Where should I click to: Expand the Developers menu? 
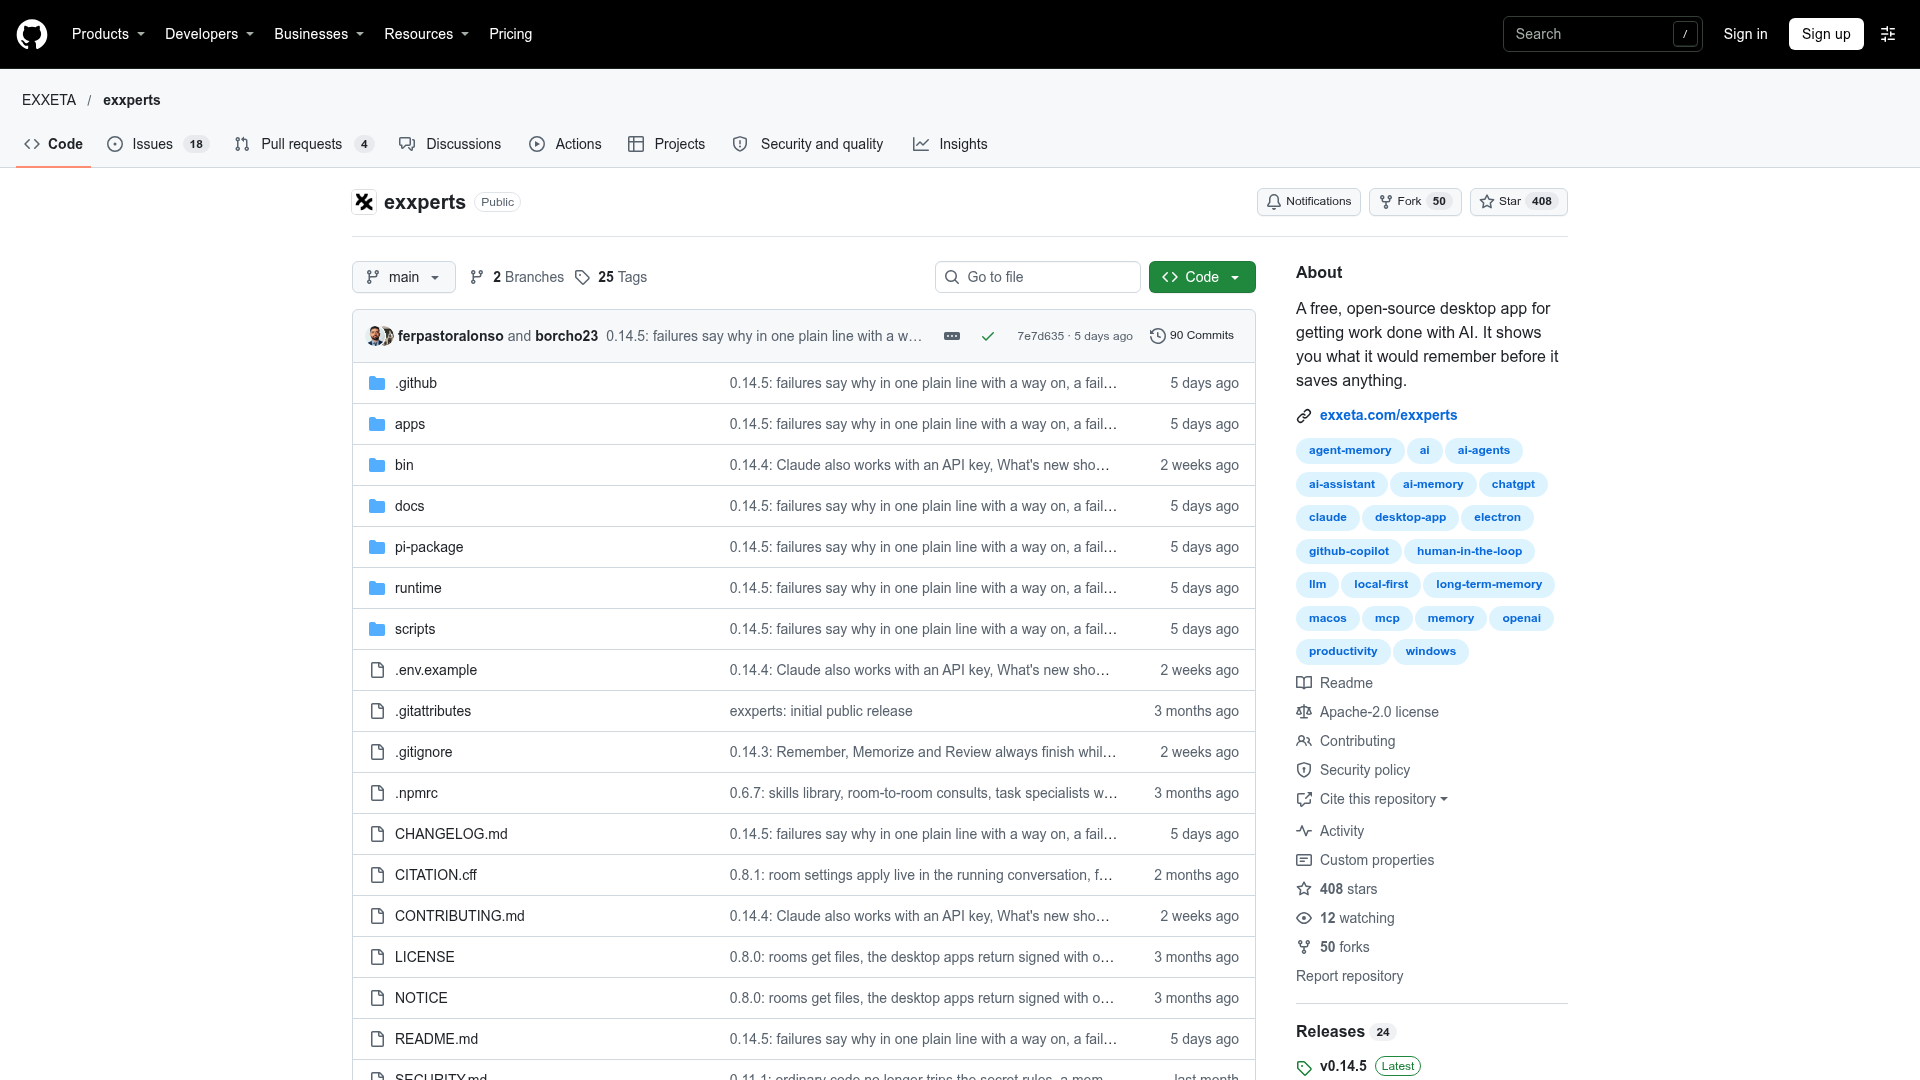[x=209, y=34]
